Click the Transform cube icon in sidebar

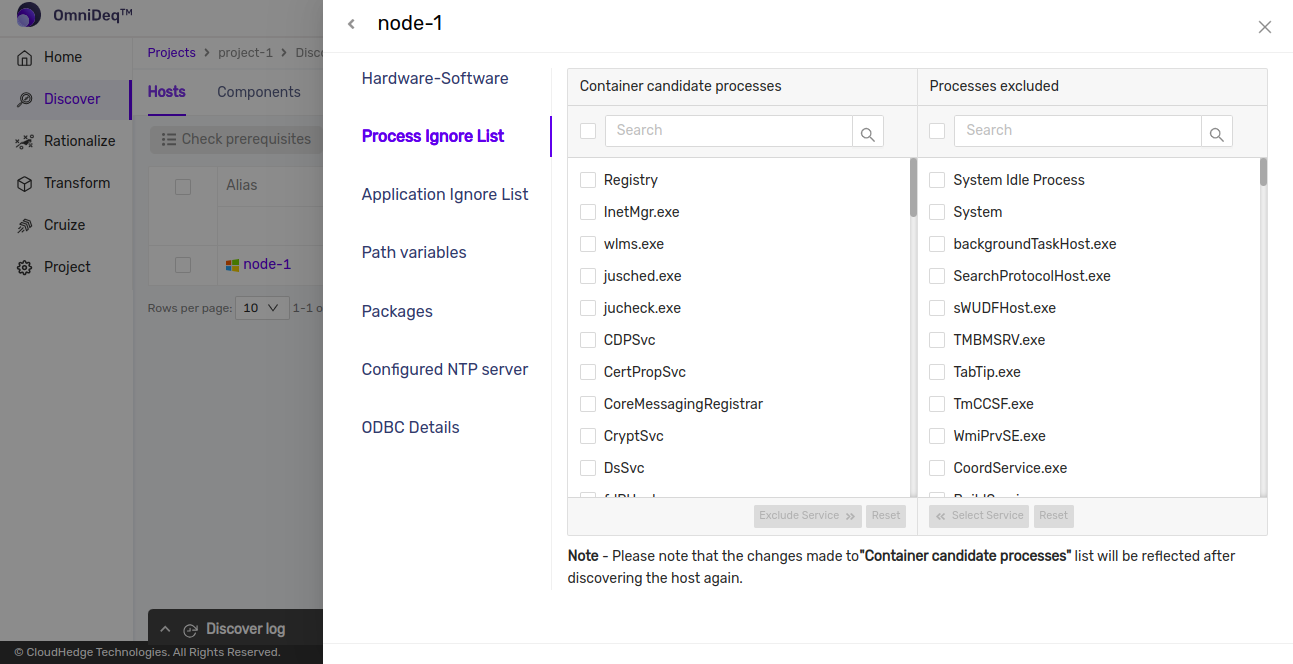point(25,183)
